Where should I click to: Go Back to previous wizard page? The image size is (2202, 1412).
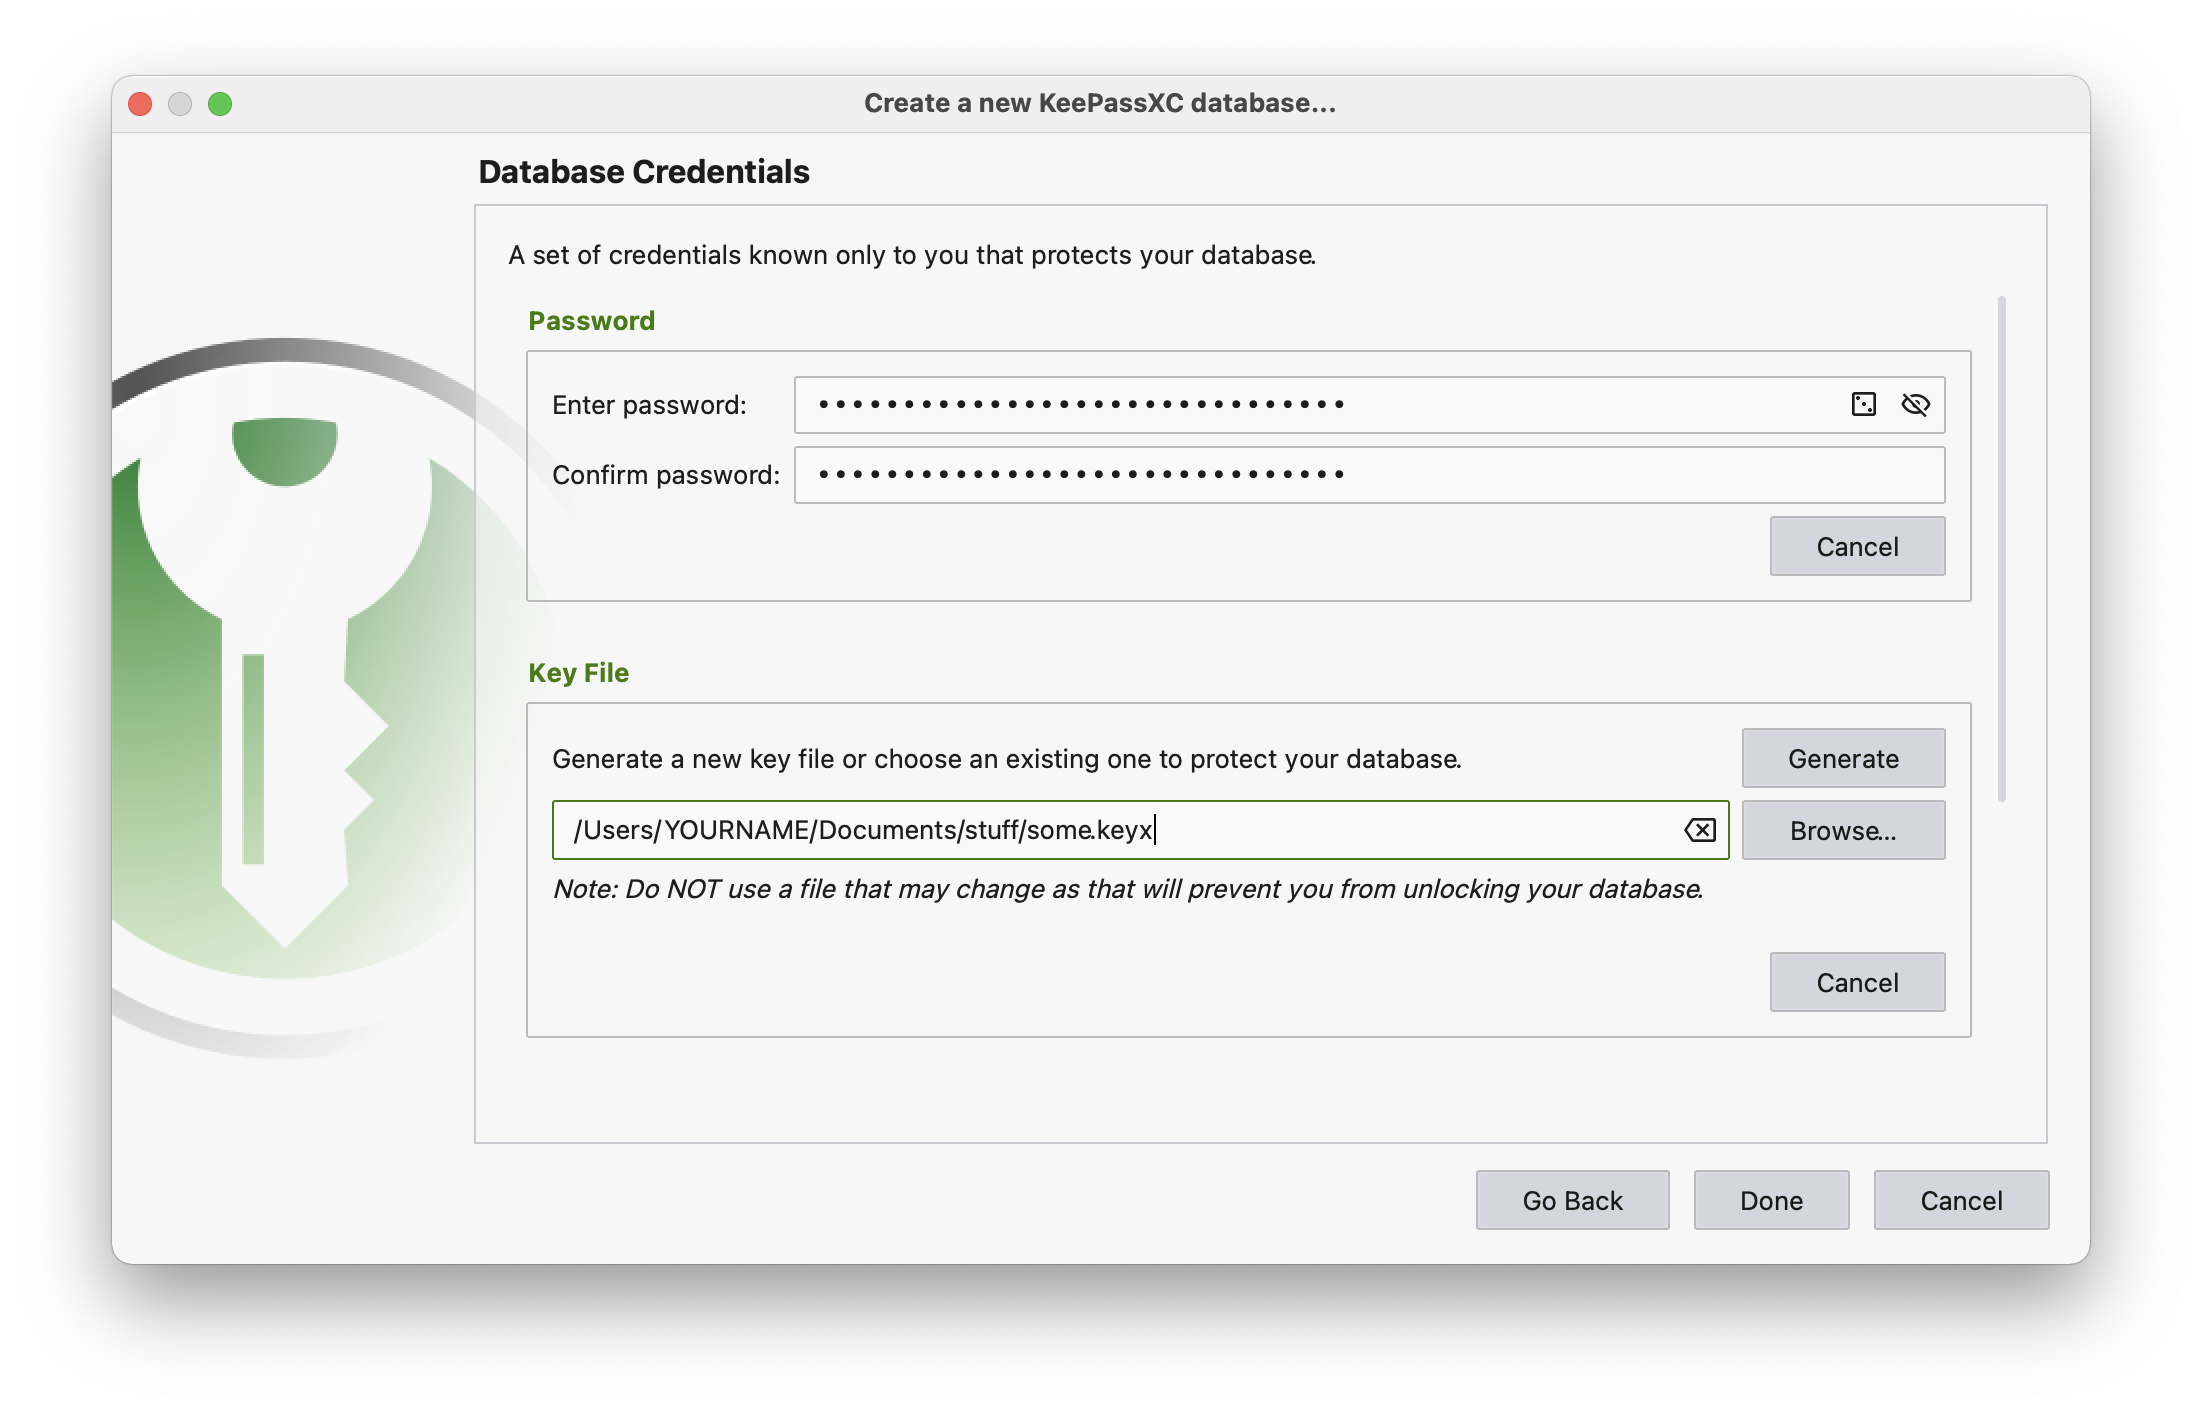pyautogui.click(x=1572, y=1200)
